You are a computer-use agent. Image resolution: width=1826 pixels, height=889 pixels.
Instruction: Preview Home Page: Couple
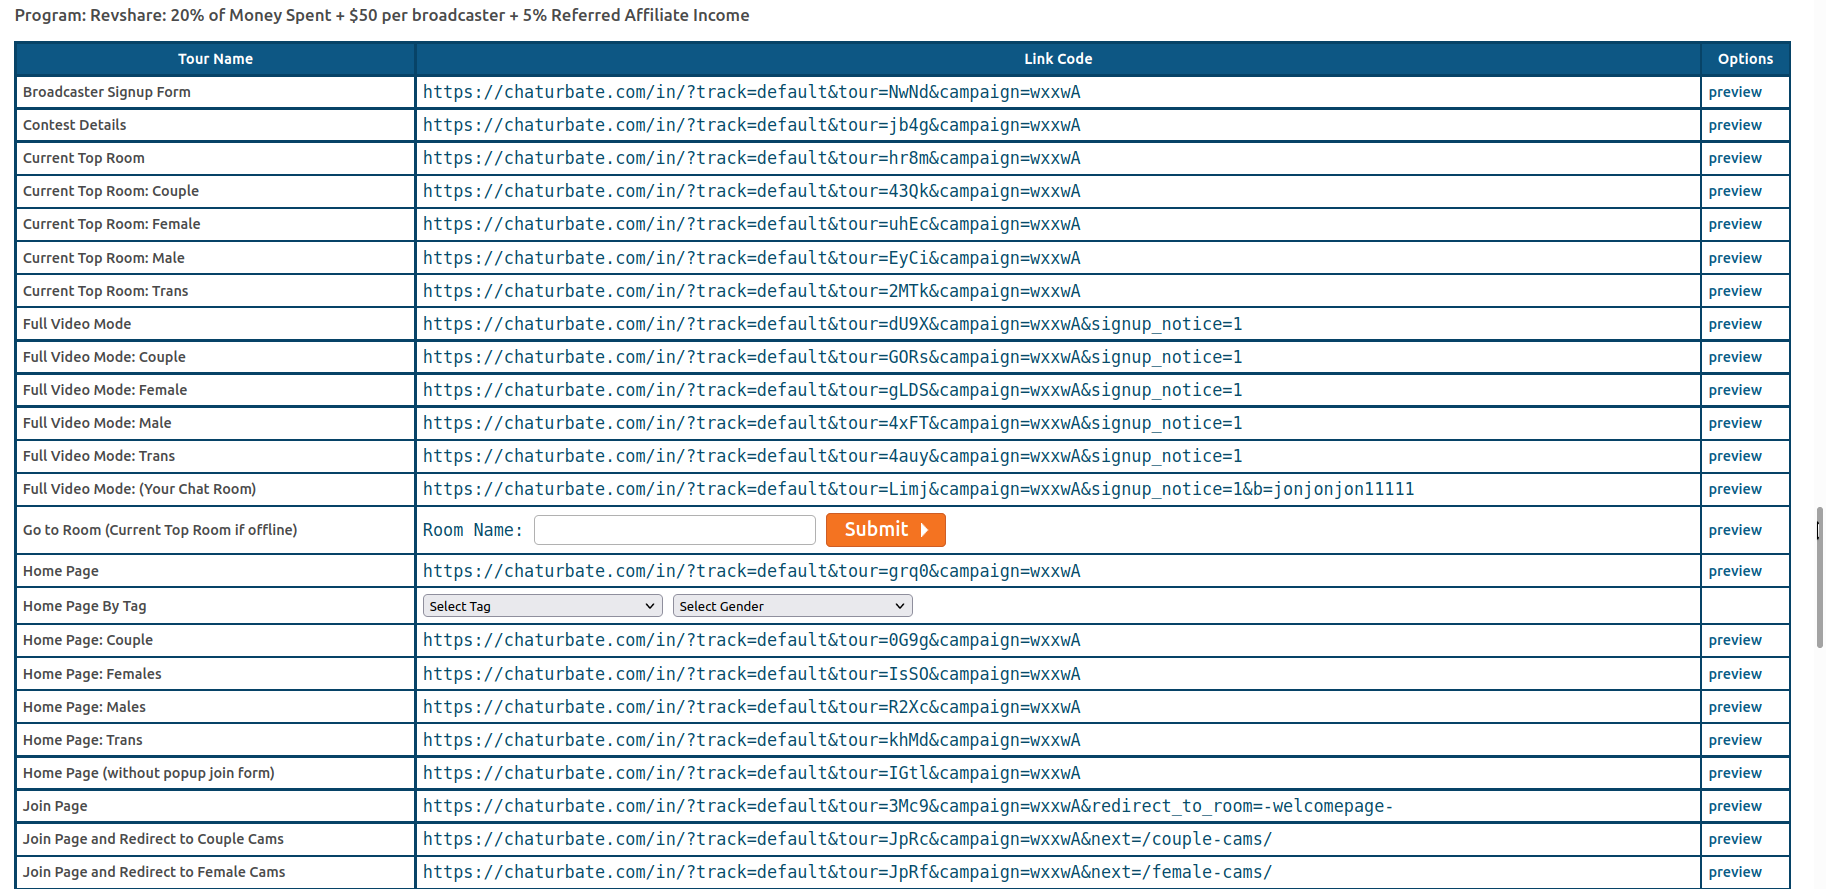(1734, 640)
